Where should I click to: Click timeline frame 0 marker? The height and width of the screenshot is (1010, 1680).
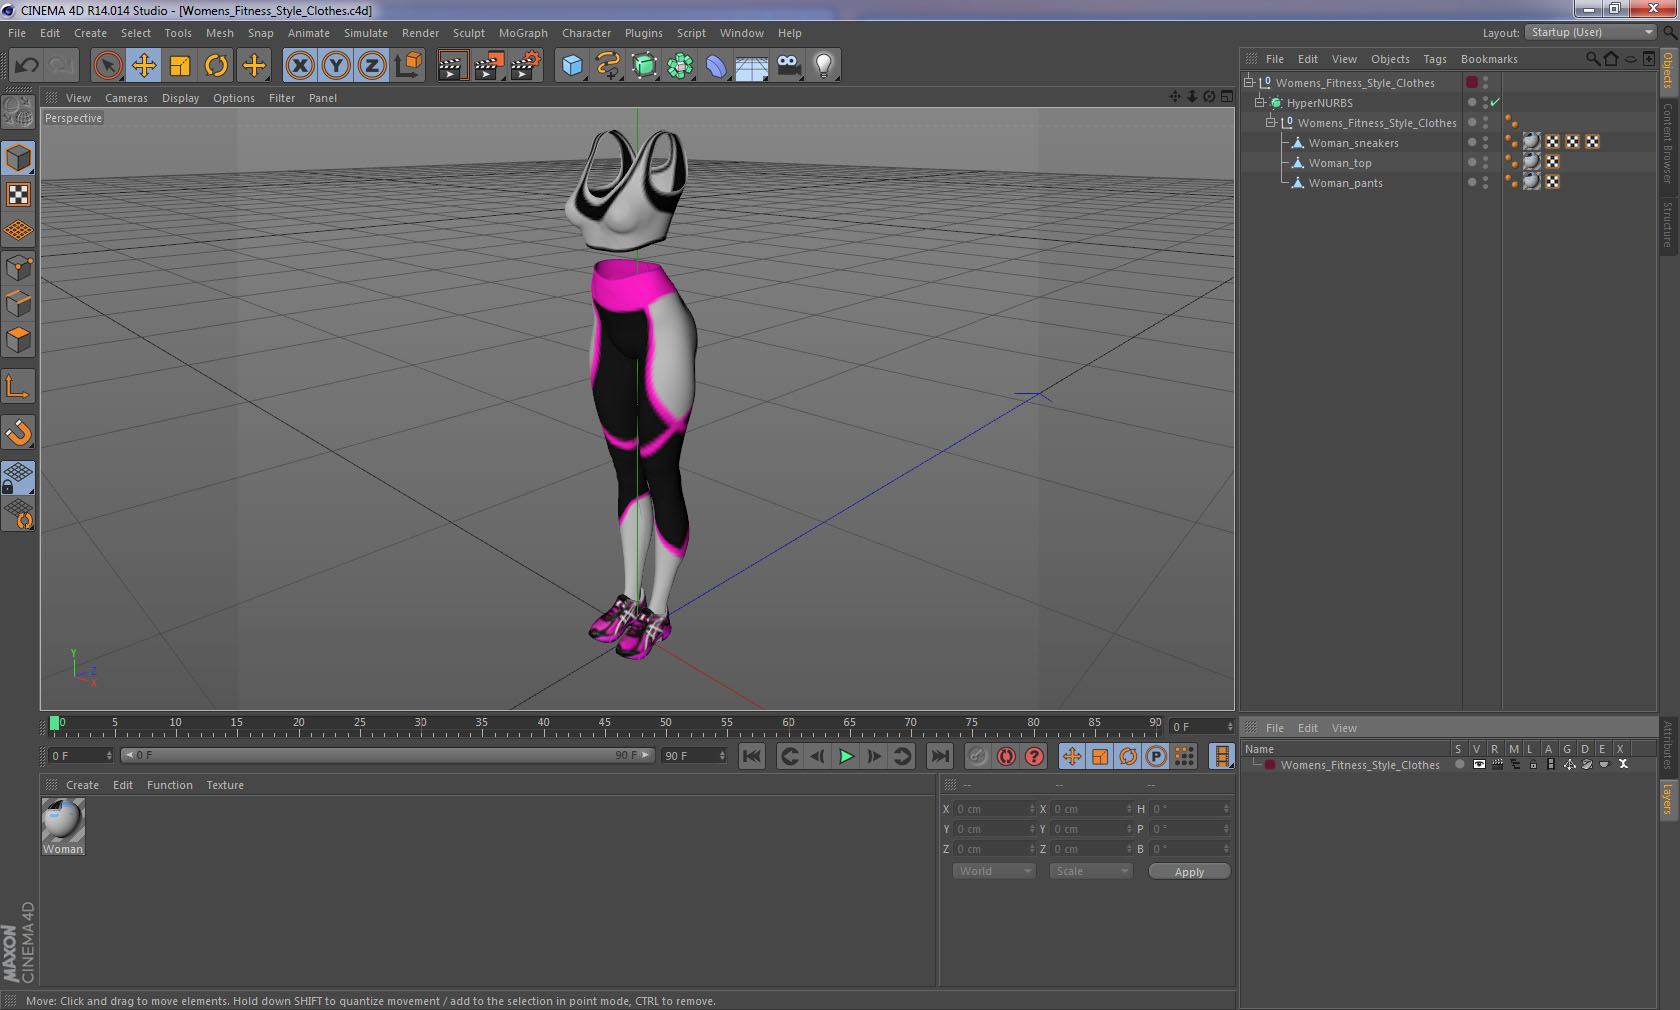(55, 723)
